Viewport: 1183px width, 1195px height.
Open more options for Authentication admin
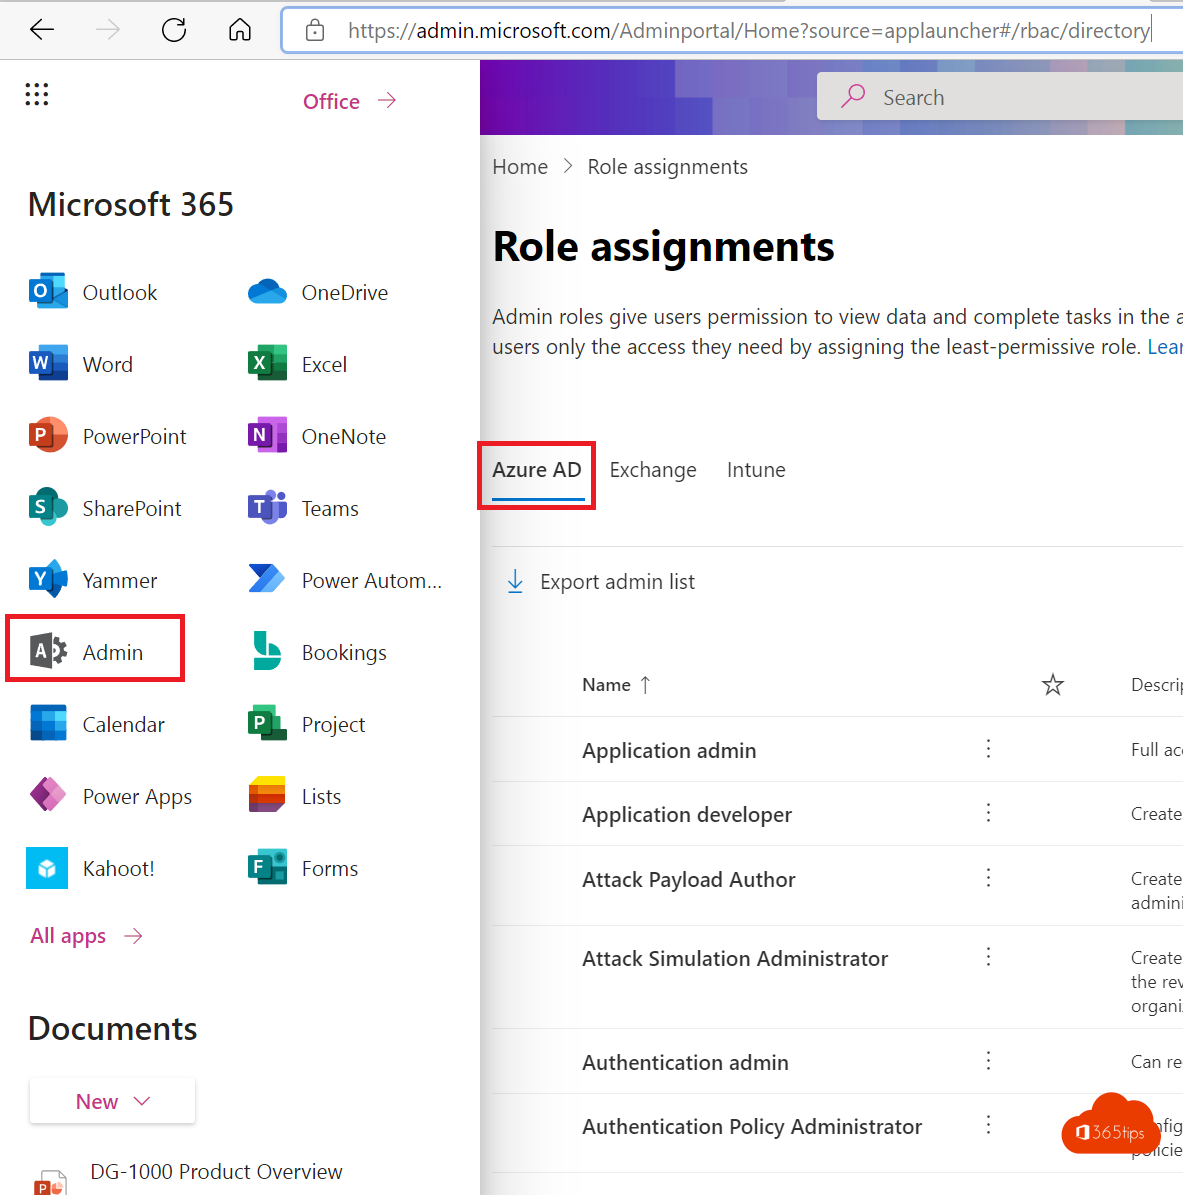(989, 1061)
